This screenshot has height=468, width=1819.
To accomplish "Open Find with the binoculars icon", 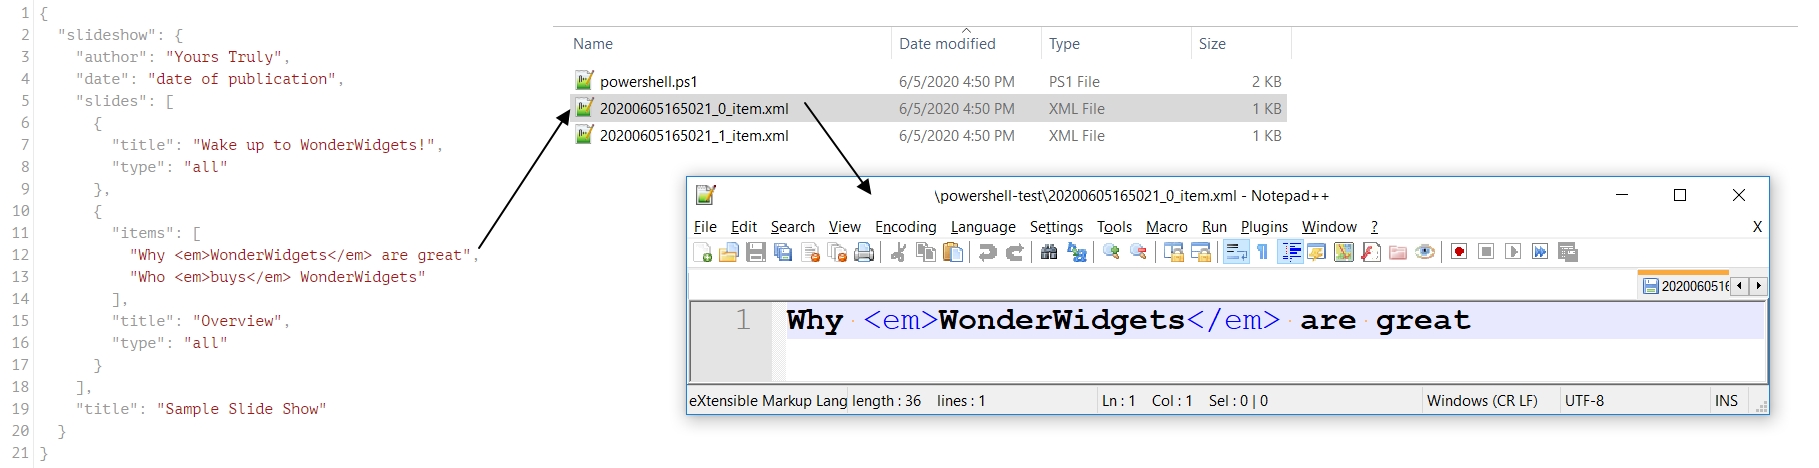I will (1049, 252).
